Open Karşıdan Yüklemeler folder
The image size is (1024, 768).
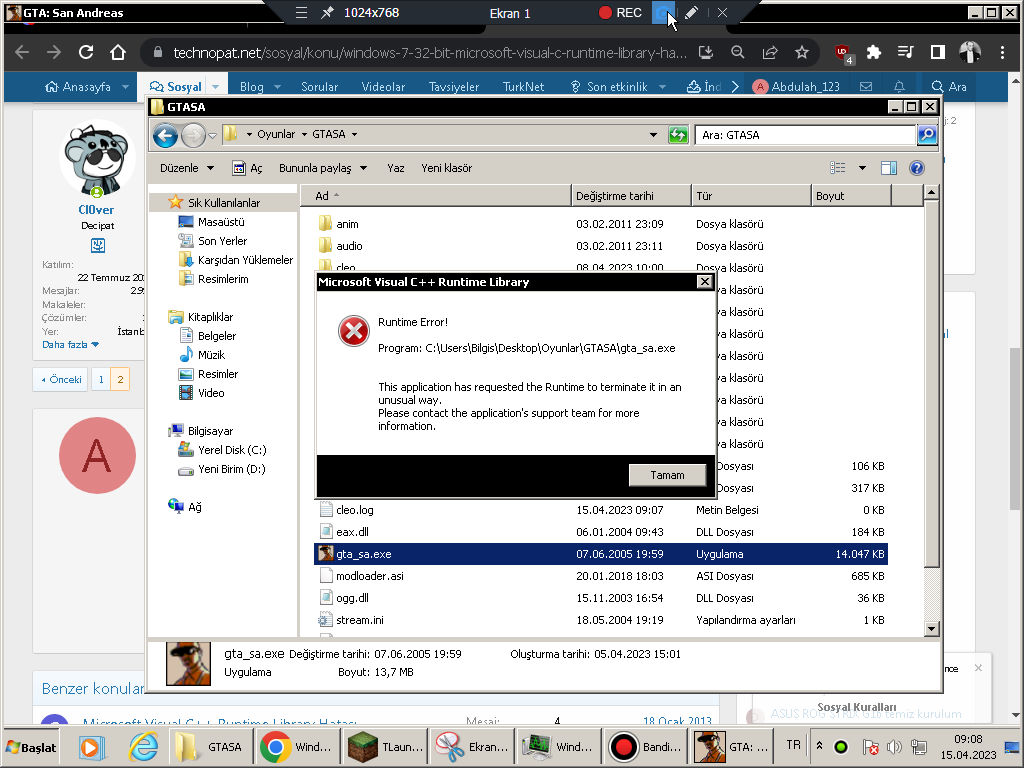coord(245,260)
